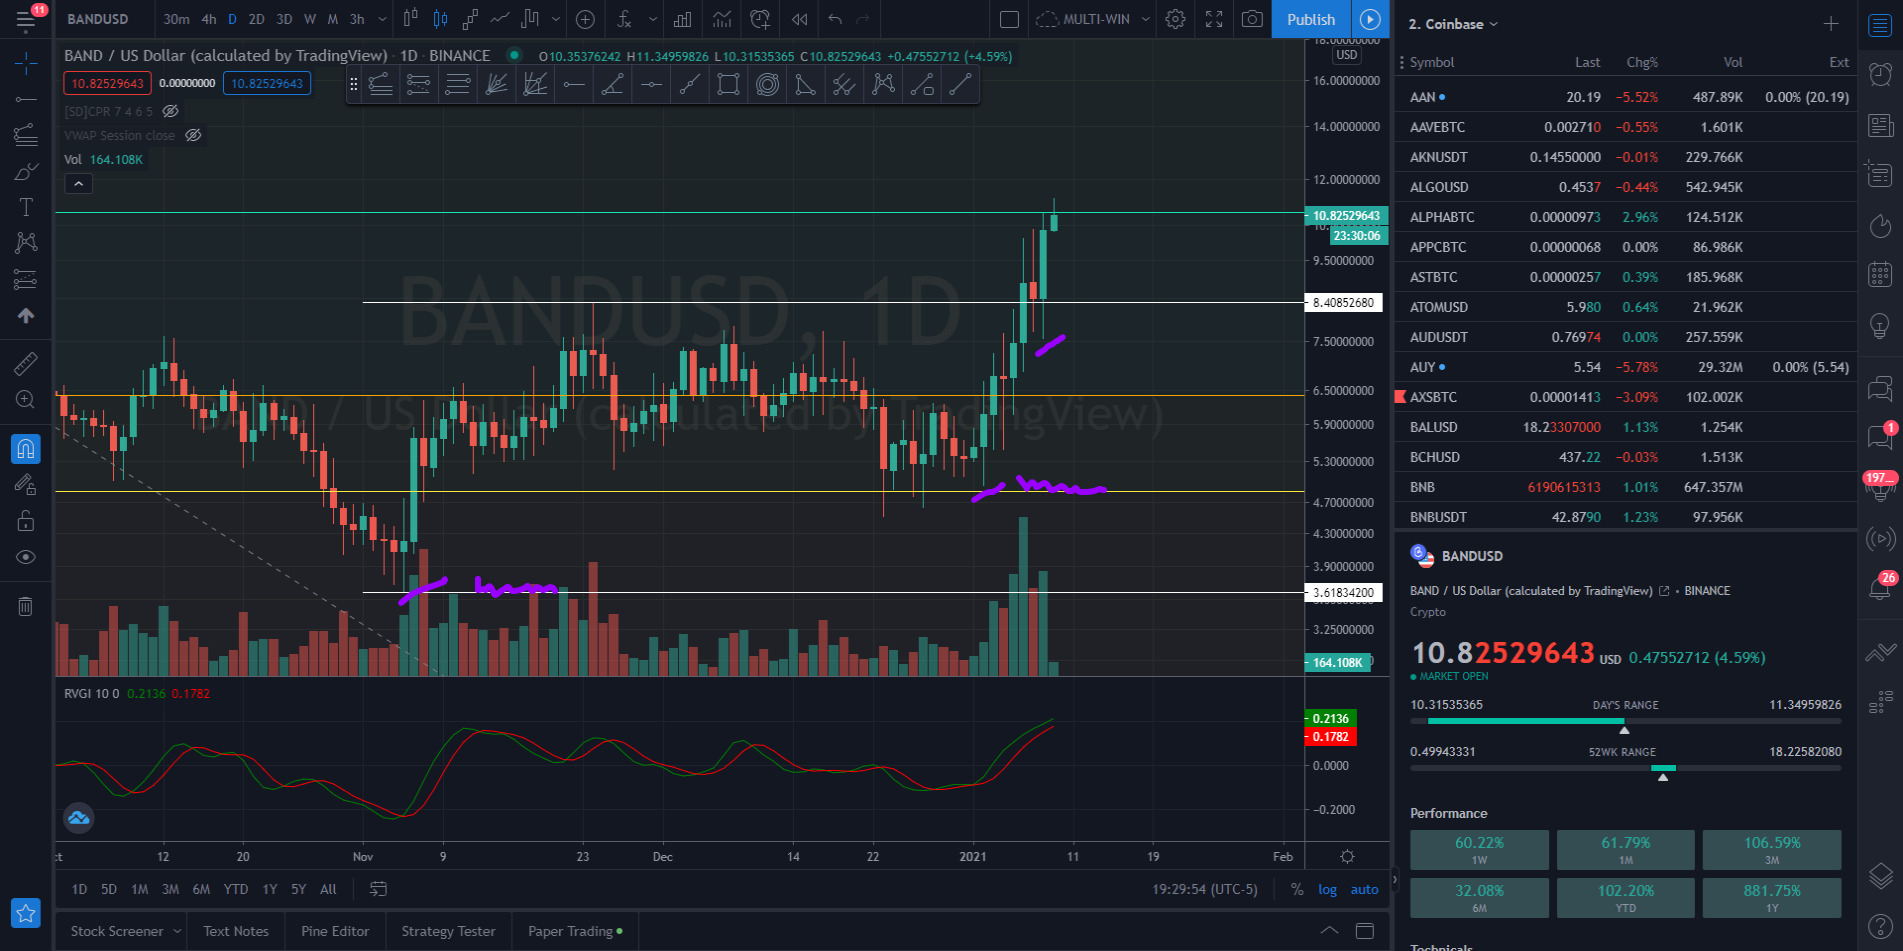Toggle visibility of VWAP Session indicator

point(194,135)
